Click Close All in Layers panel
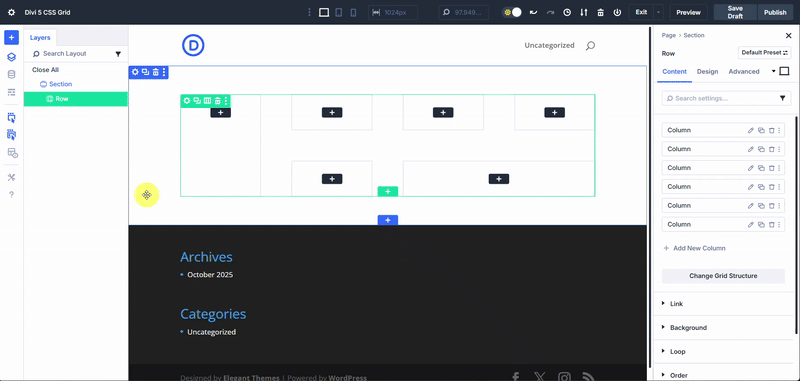Image resolution: width=800 pixels, height=381 pixels. 45,70
